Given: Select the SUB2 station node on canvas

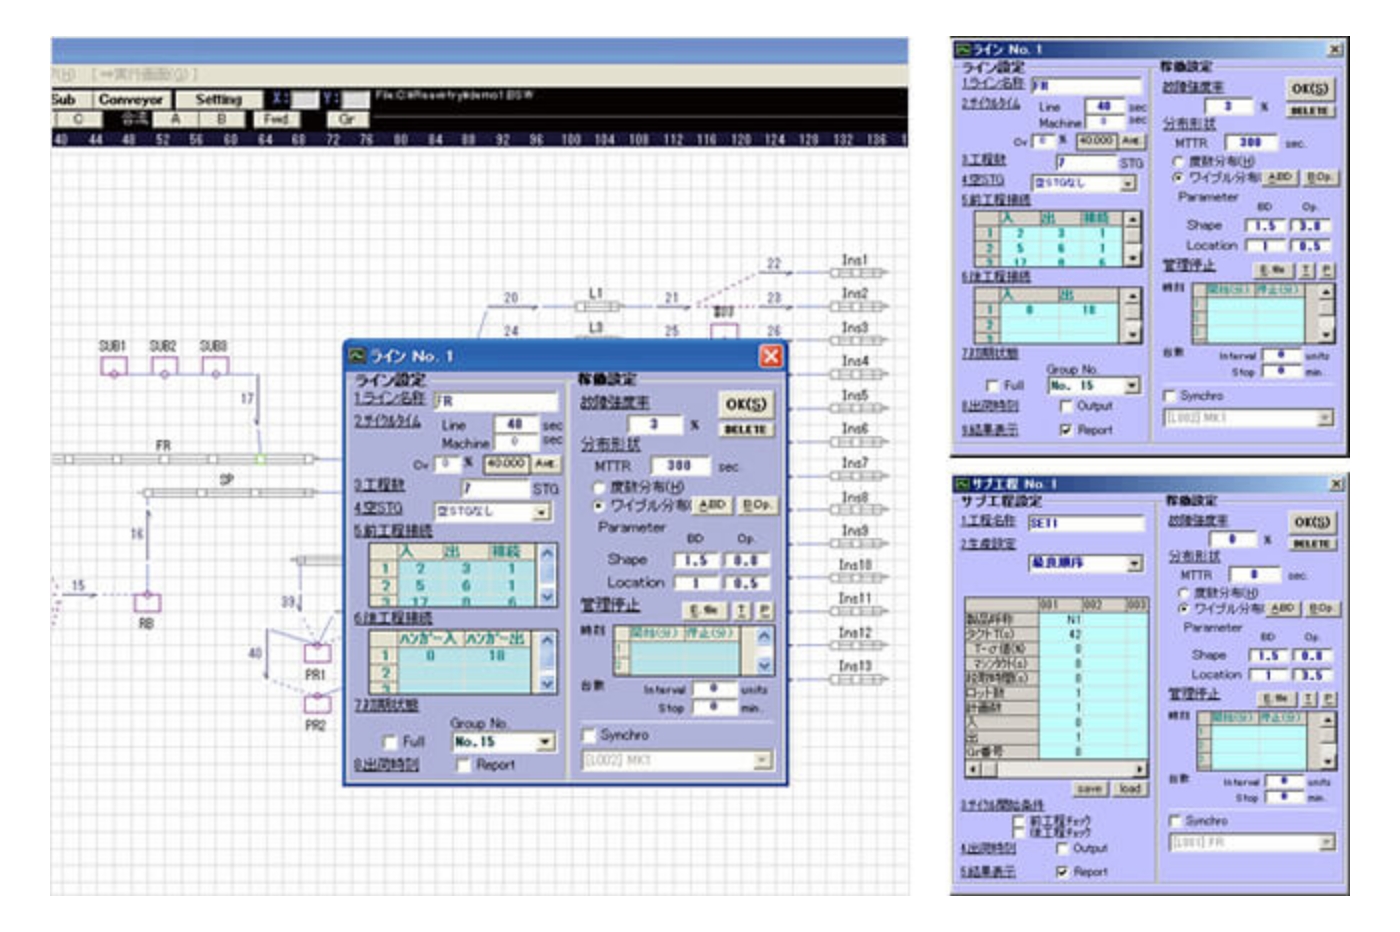Looking at the screenshot, I should (164, 366).
